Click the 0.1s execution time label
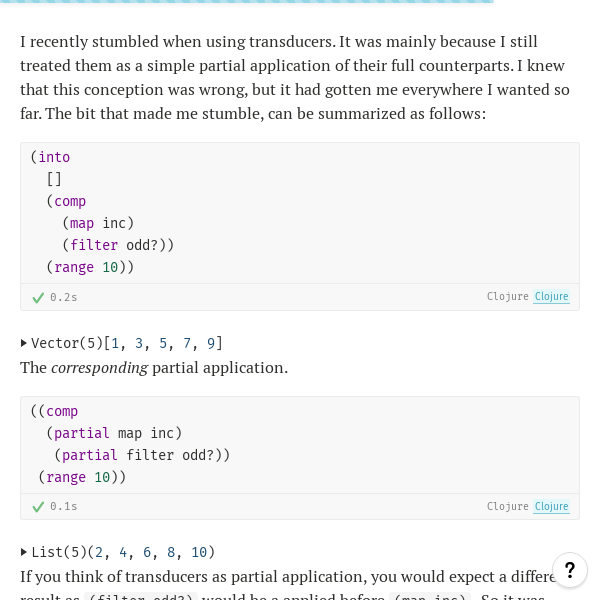 click(x=64, y=507)
